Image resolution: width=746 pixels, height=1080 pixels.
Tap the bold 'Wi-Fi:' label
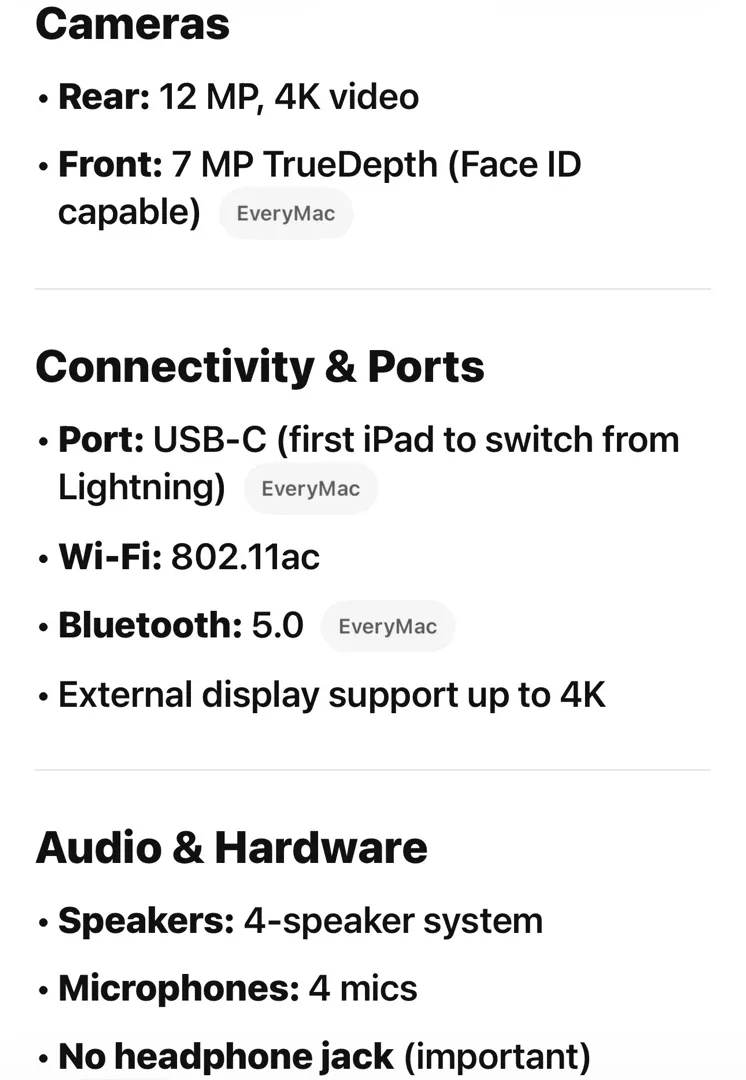[x=110, y=557]
